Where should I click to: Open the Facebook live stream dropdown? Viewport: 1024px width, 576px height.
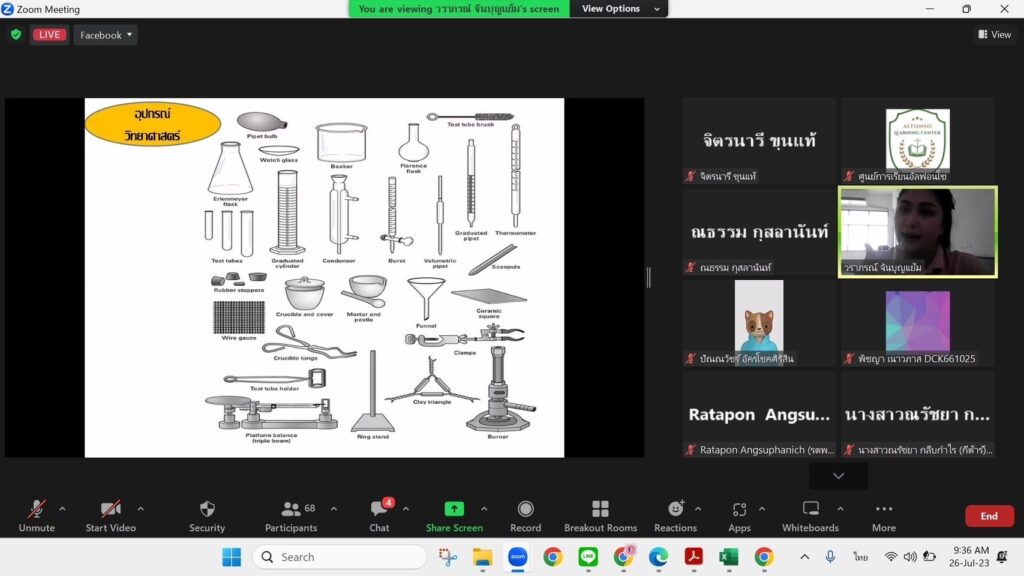106,35
